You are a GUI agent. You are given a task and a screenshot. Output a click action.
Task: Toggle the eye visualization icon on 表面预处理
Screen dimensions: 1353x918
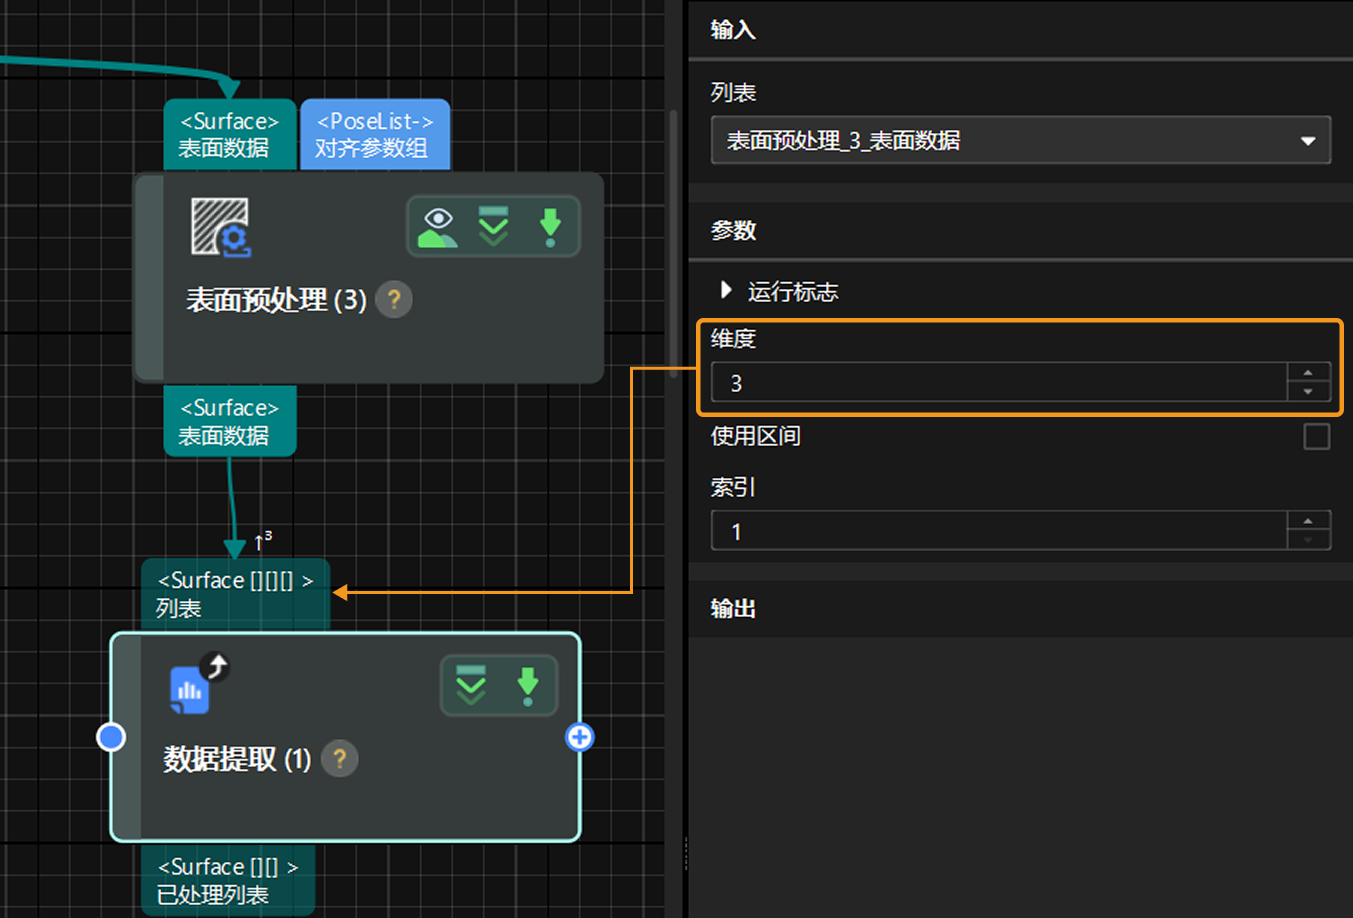pyautogui.click(x=438, y=227)
